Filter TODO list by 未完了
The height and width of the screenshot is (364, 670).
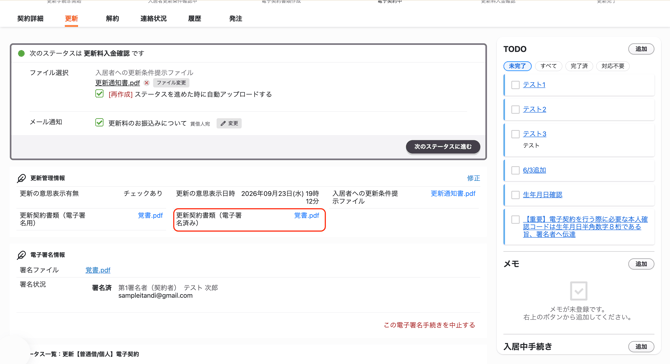click(x=517, y=66)
